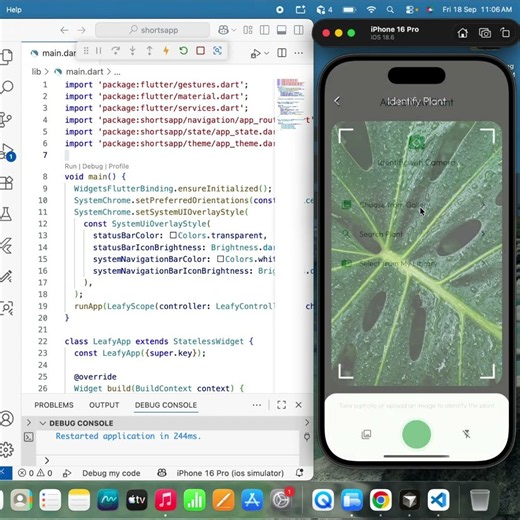Image resolution: width=520 pixels, height=520 pixels.
Task: Open the Testing flask view
Action: pyautogui.click(x=6, y=214)
